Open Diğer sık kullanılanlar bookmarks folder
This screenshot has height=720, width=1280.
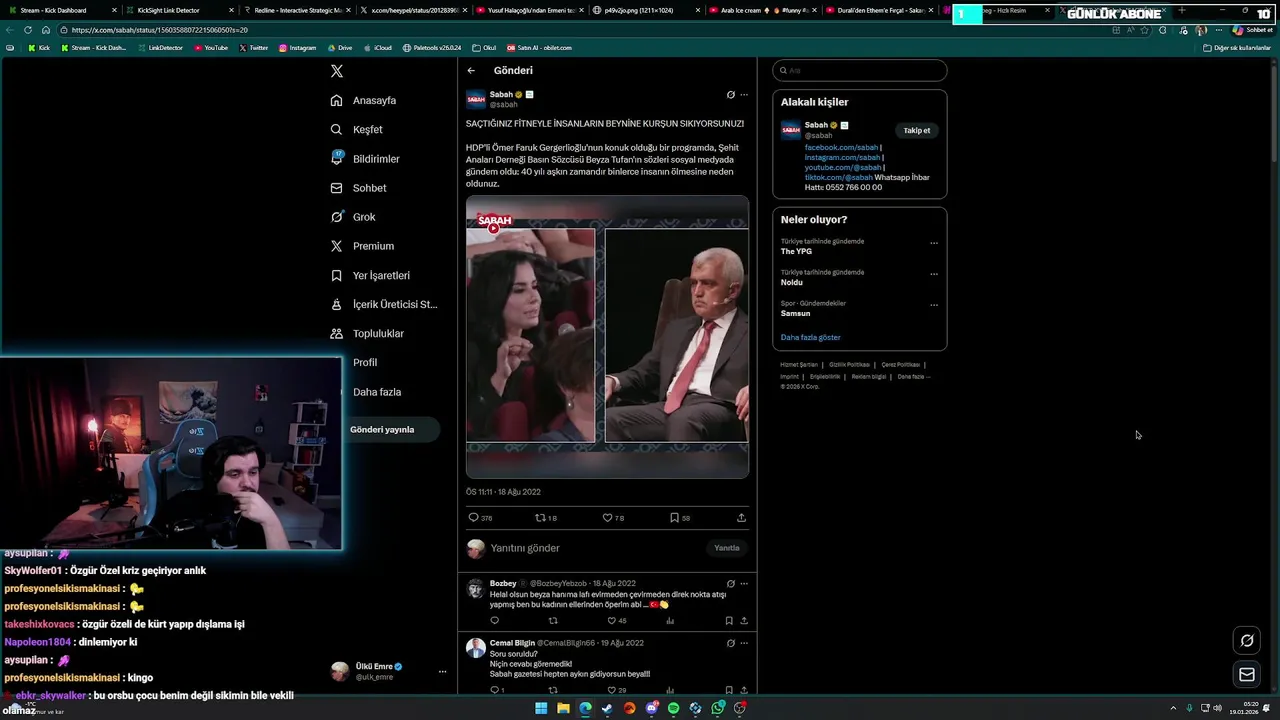[1237, 48]
